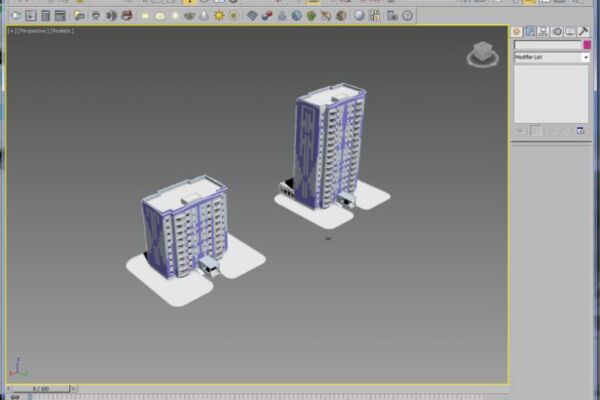Click the grey teapot primitive icon

tap(189, 16)
